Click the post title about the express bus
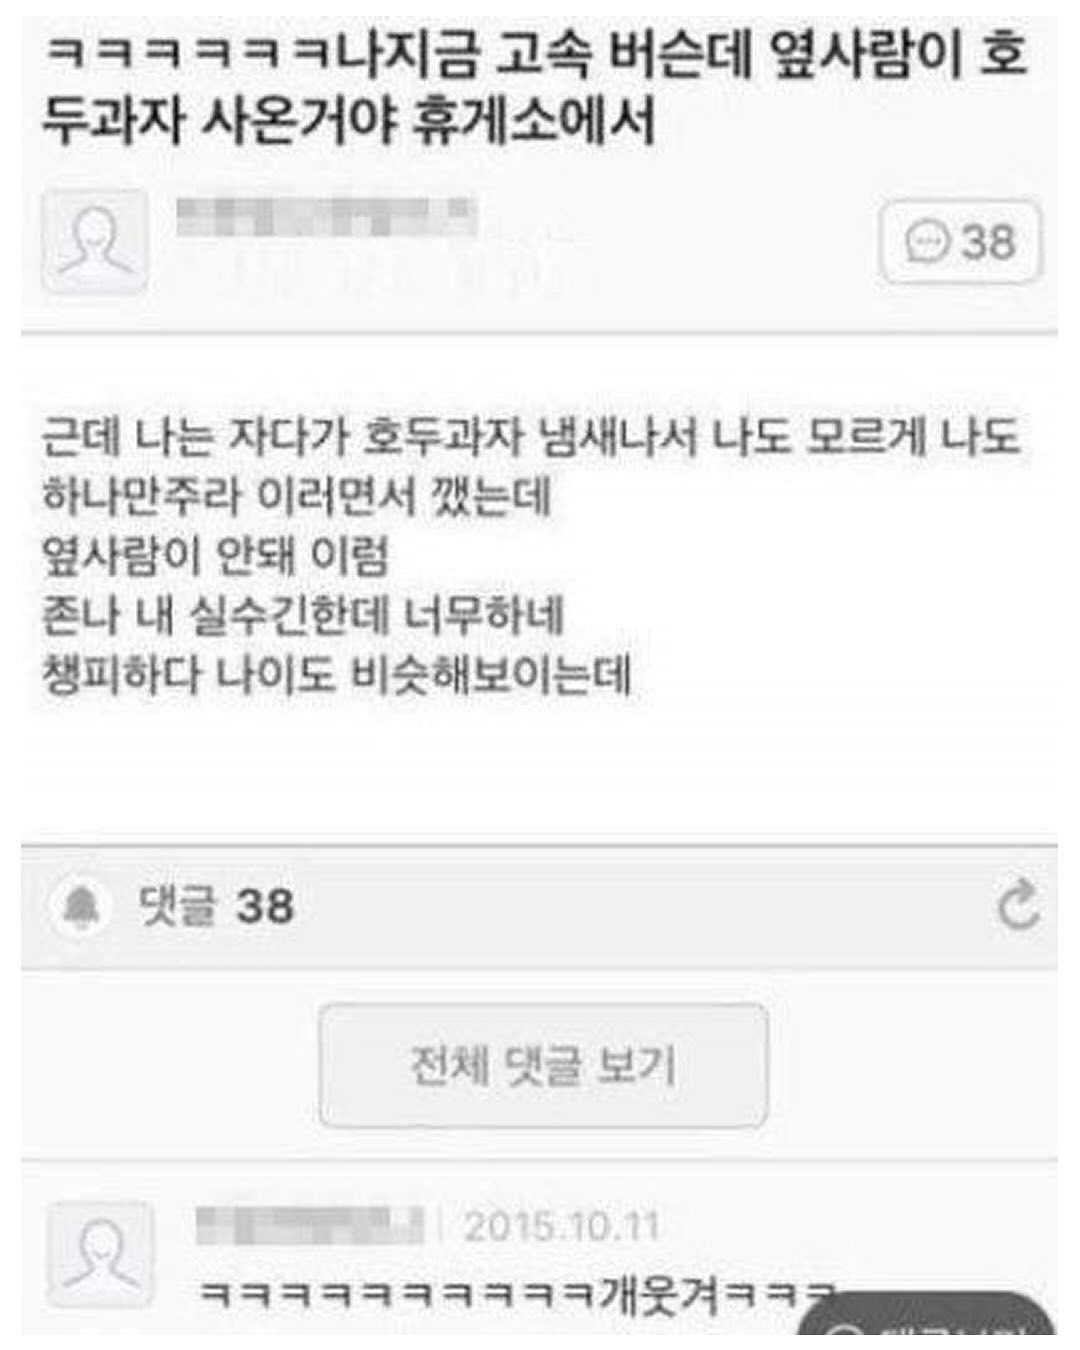 pyautogui.click(x=535, y=87)
